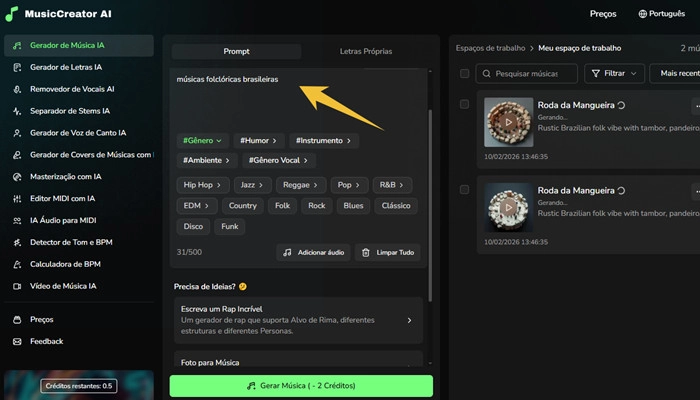Tick the select-all checkbox beside search
The width and height of the screenshot is (700, 400).
[x=464, y=74]
